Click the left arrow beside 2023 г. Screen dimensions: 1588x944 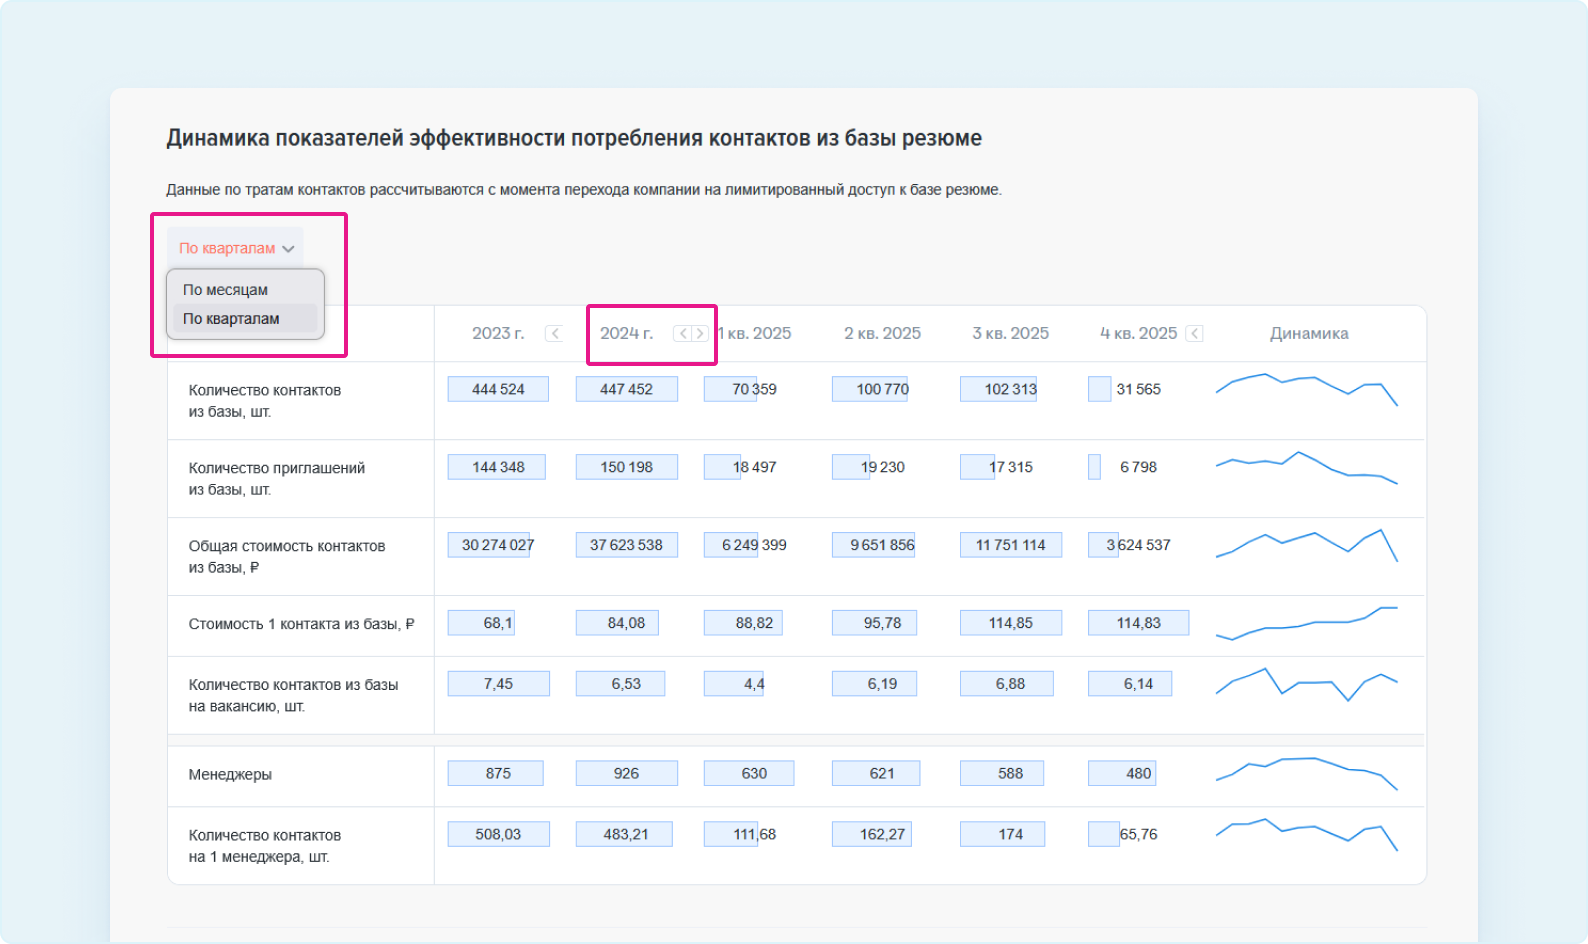pyautogui.click(x=554, y=334)
